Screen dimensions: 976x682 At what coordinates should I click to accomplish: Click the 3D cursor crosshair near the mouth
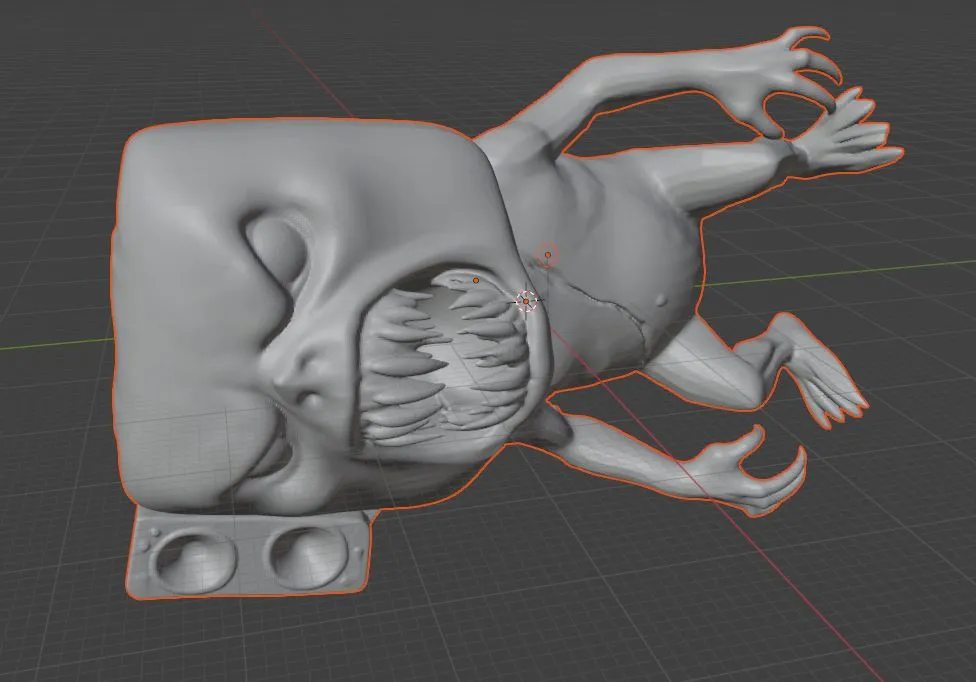tap(526, 302)
